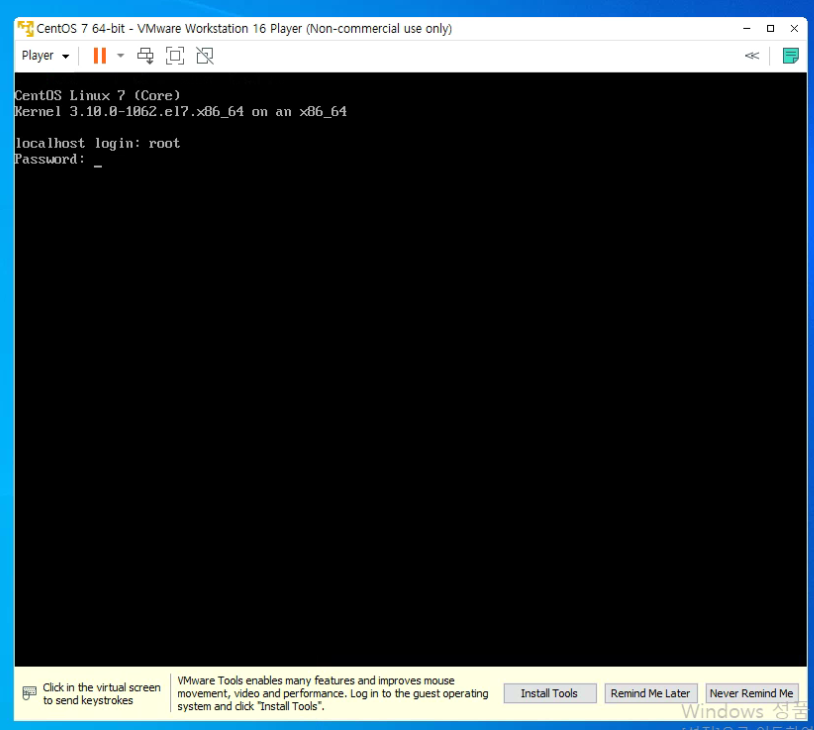Click the keyboard hint icon in the status bar

click(x=30, y=693)
